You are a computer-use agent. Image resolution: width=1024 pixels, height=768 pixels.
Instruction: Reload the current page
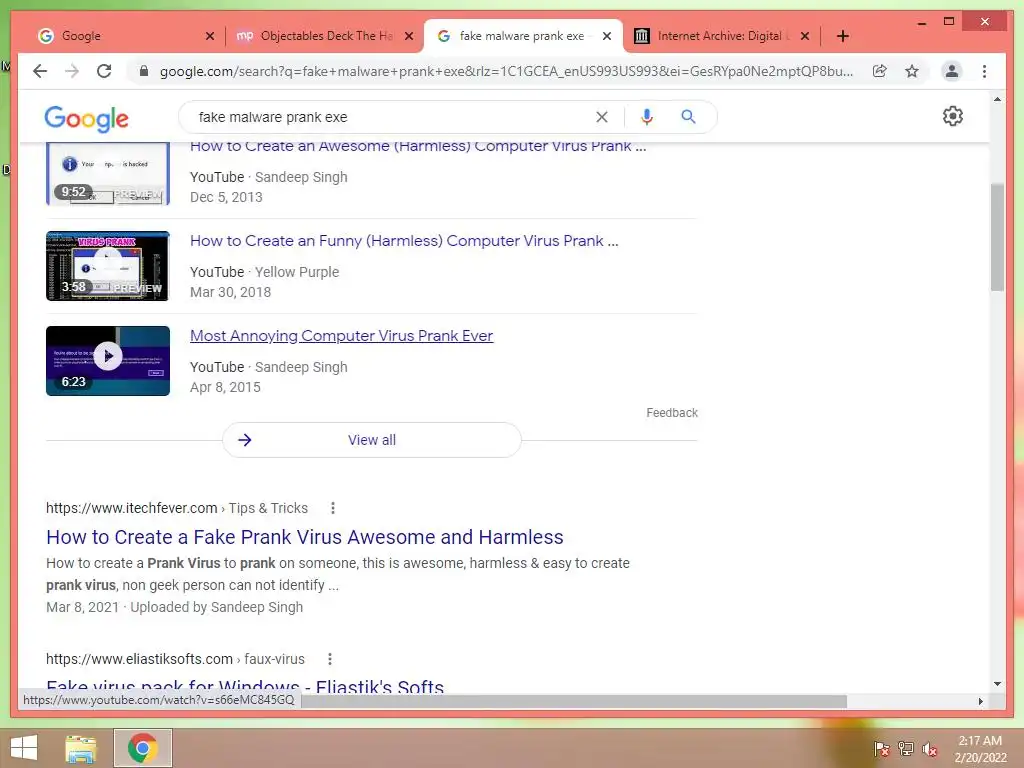click(104, 71)
